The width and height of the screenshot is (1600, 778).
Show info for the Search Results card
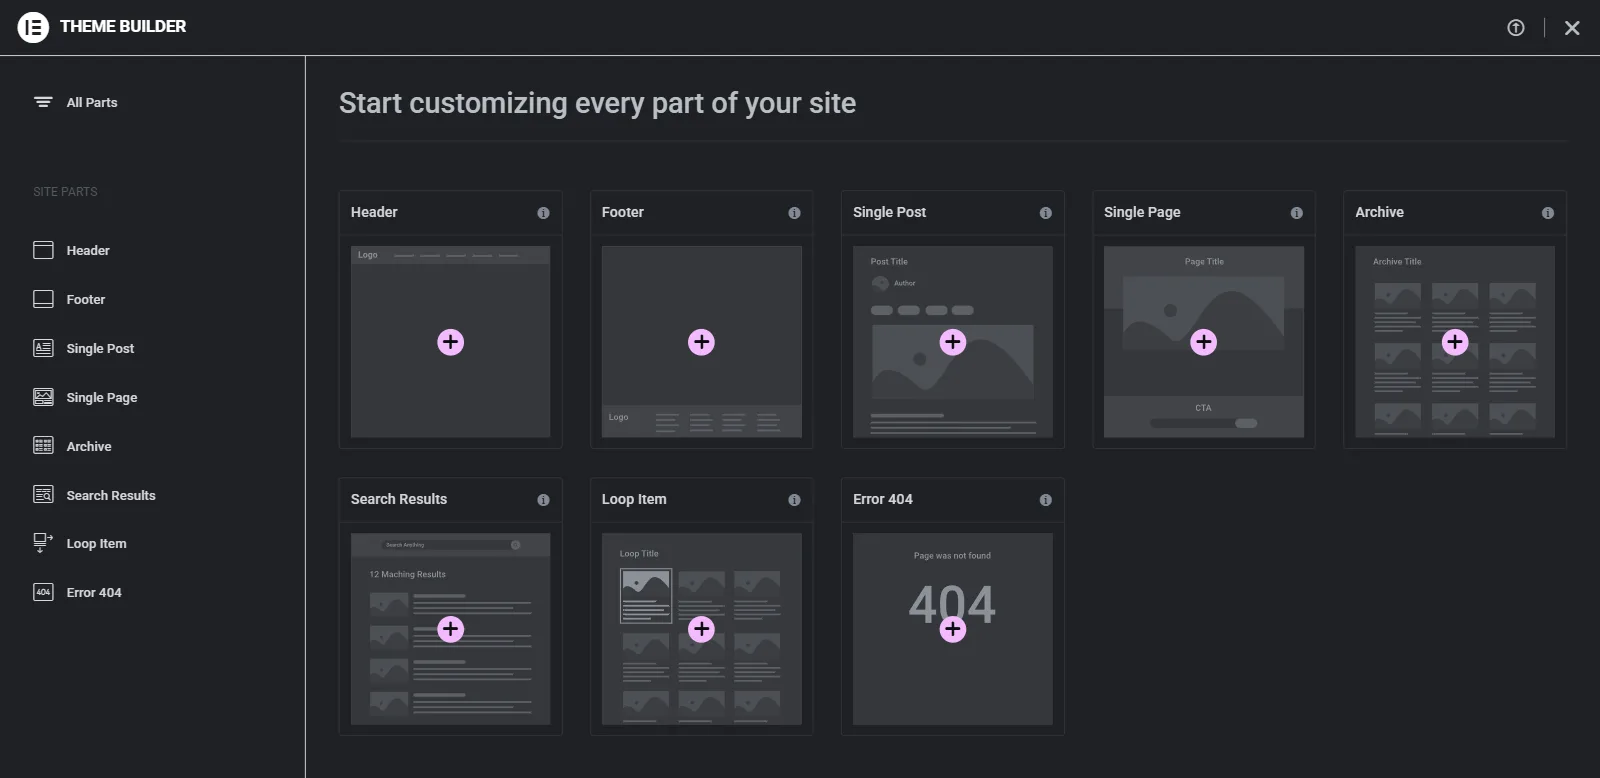[x=543, y=500]
